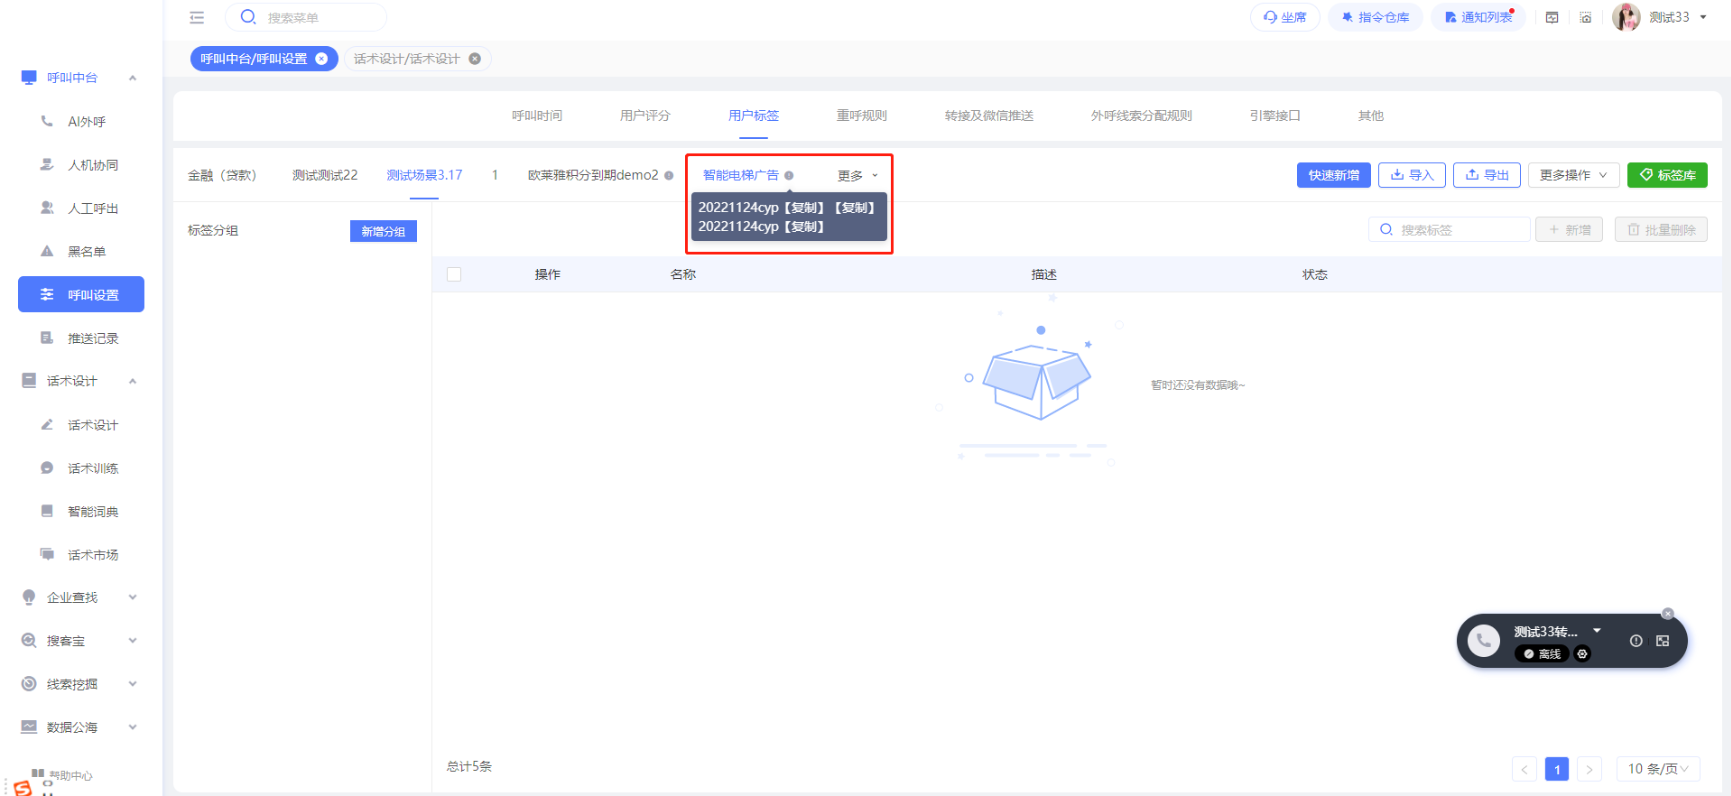Click the screen monitor icon in top bar

coord(1552,17)
